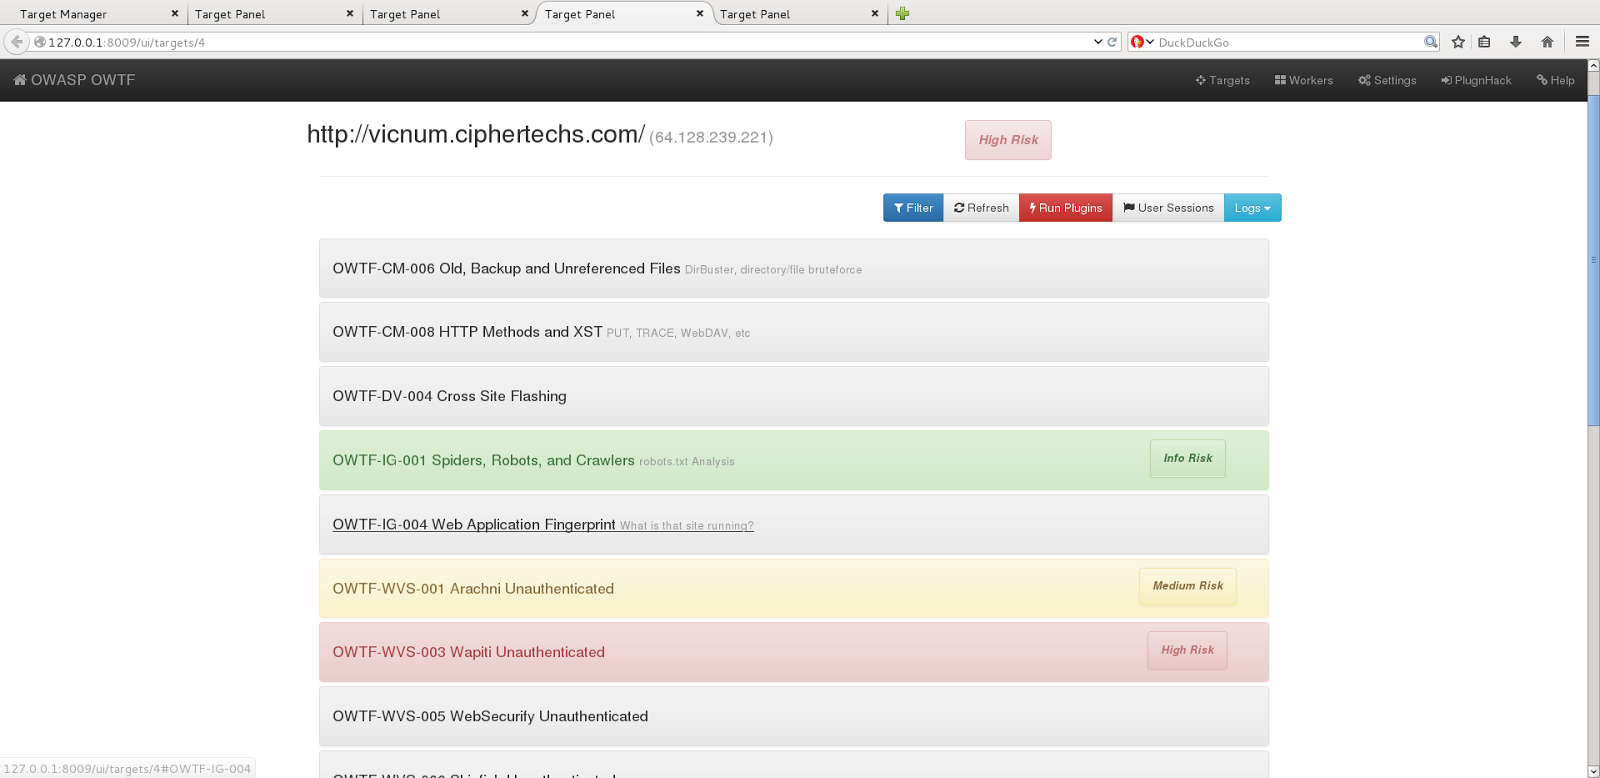Click the target URL heading vicnum.ciphertechs.com

coord(476,134)
